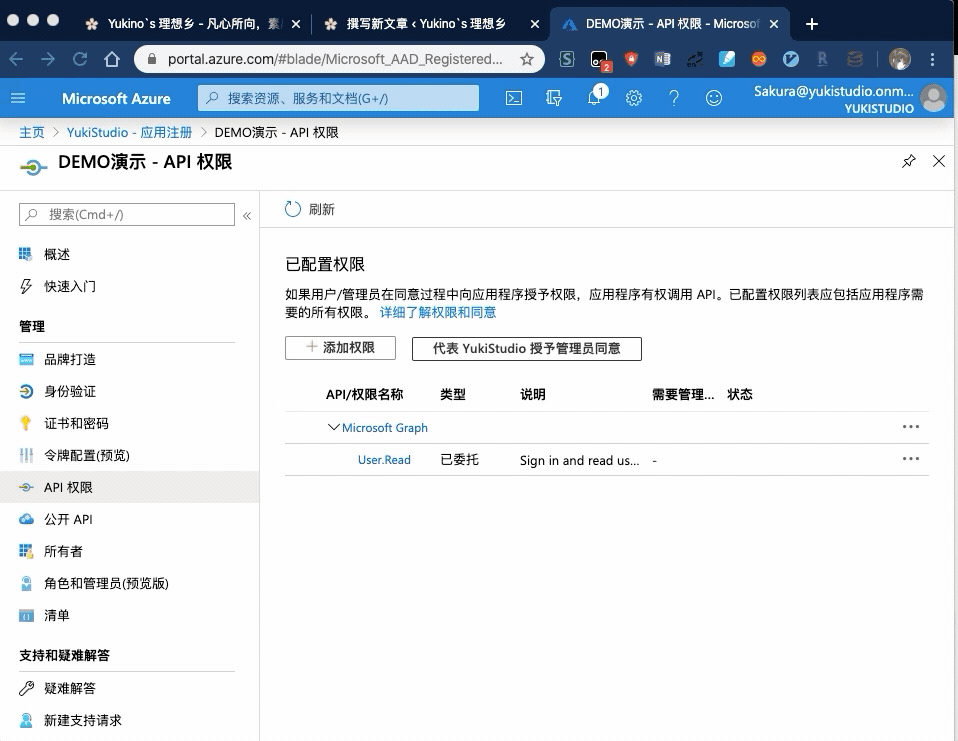
Task: Bookmark this page with the star icon
Action: click(527, 59)
